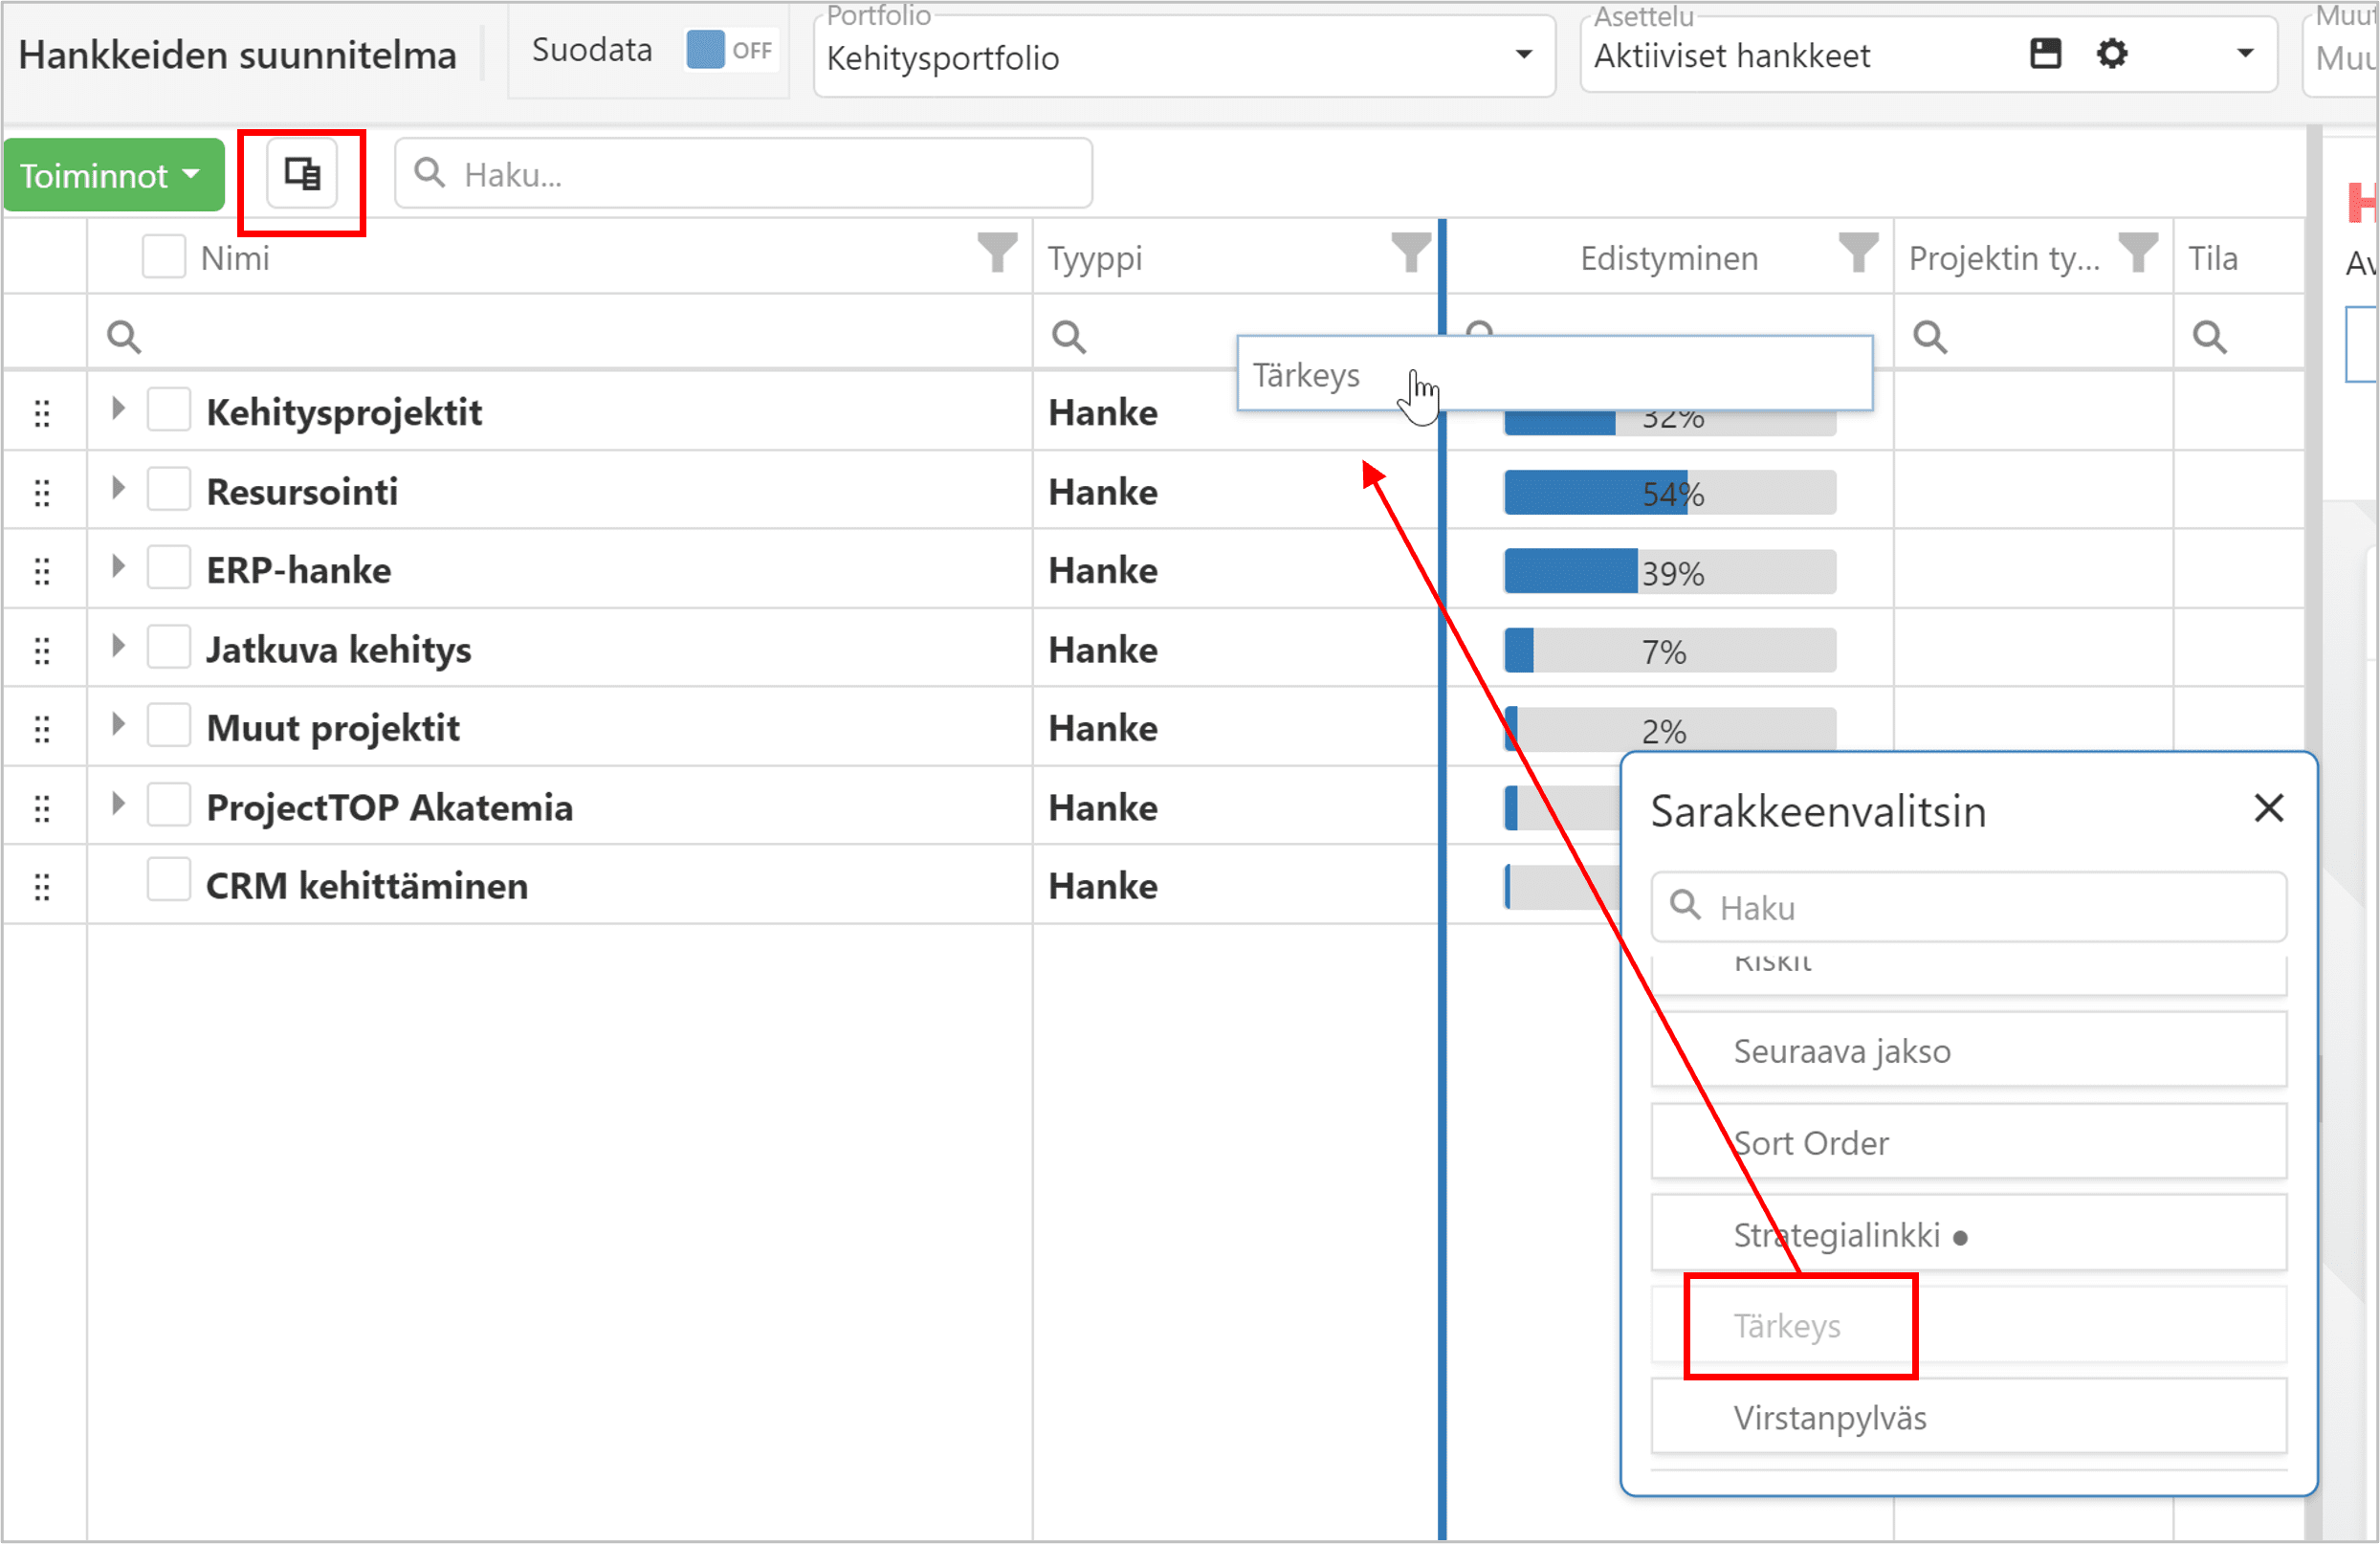Image resolution: width=2380 pixels, height=1544 pixels.
Task: Click drag handle of Kehitysprojektit row
Action: [x=42, y=413]
